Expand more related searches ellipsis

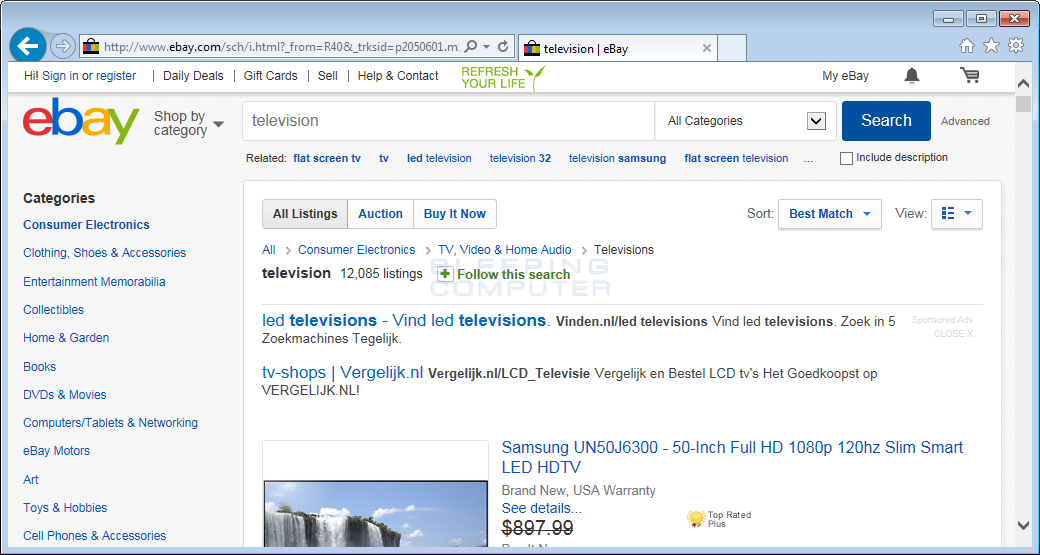808,158
